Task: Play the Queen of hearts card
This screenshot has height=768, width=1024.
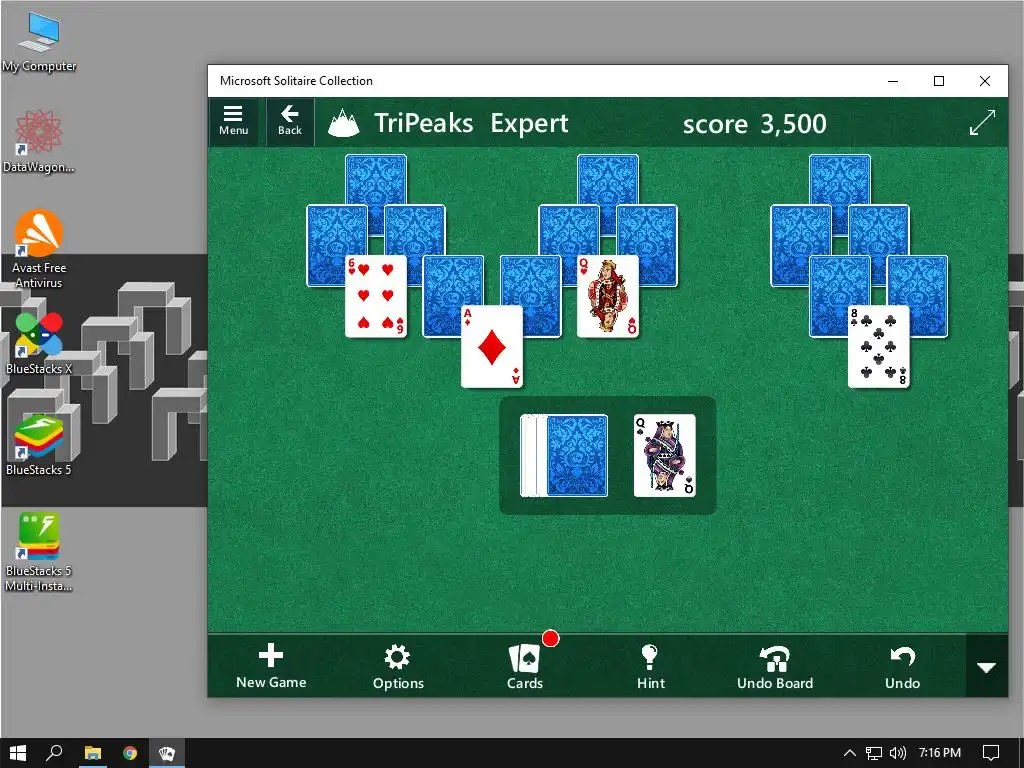Action: (608, 296)
